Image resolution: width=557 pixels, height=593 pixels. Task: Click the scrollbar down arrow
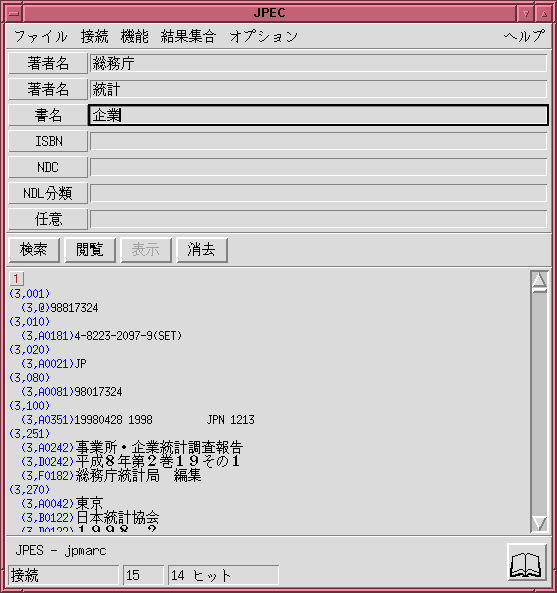(x=539, y=524)
